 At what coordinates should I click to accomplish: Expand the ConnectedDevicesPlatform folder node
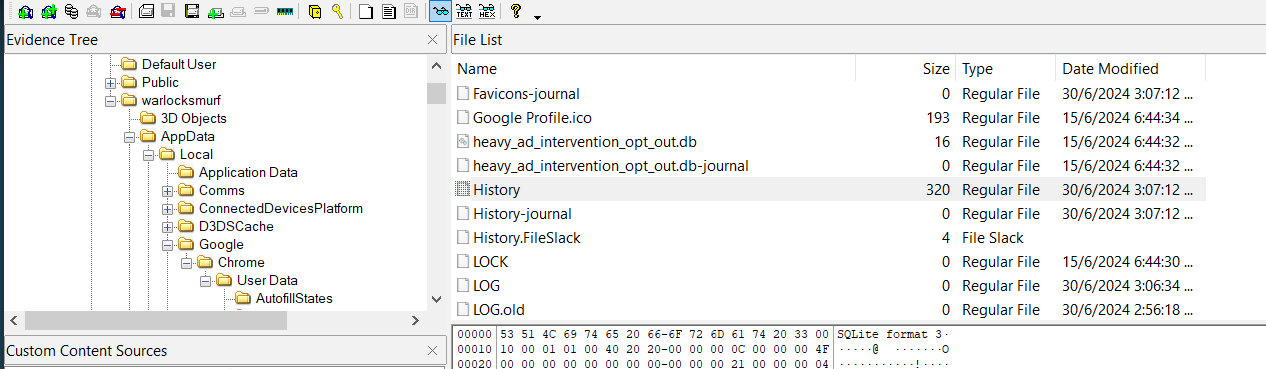[168, 208]
